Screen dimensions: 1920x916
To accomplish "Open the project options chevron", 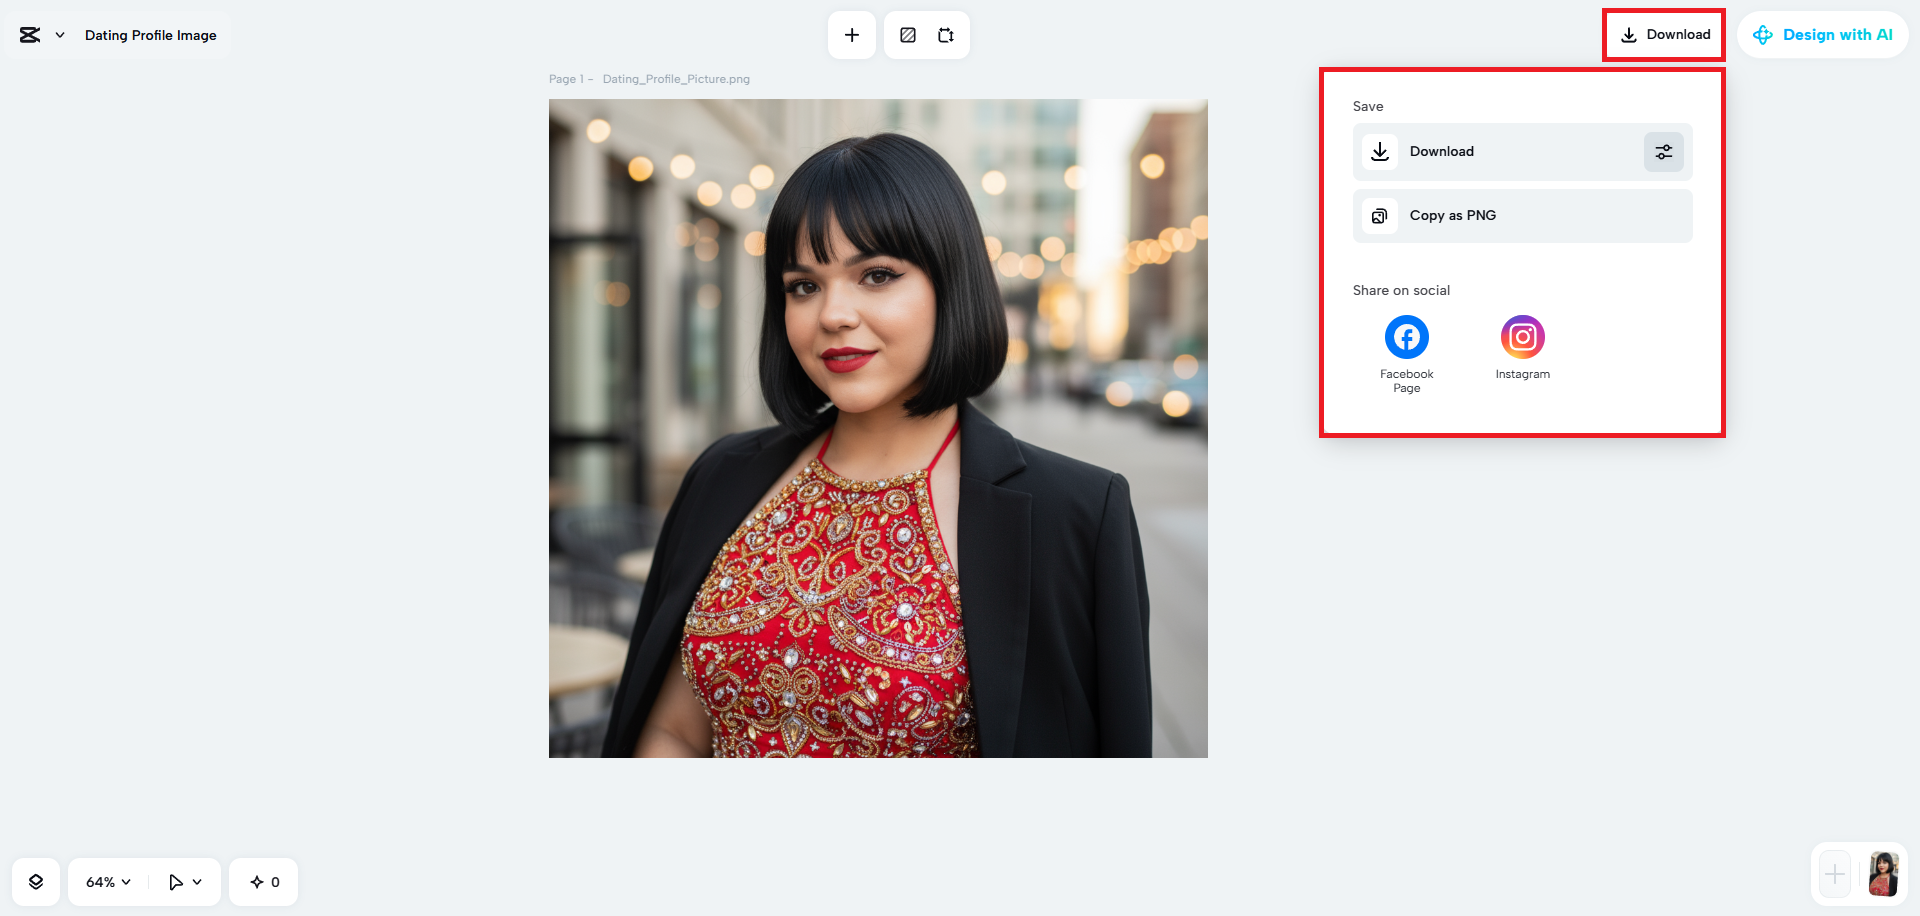I will [x=58, y=34].
